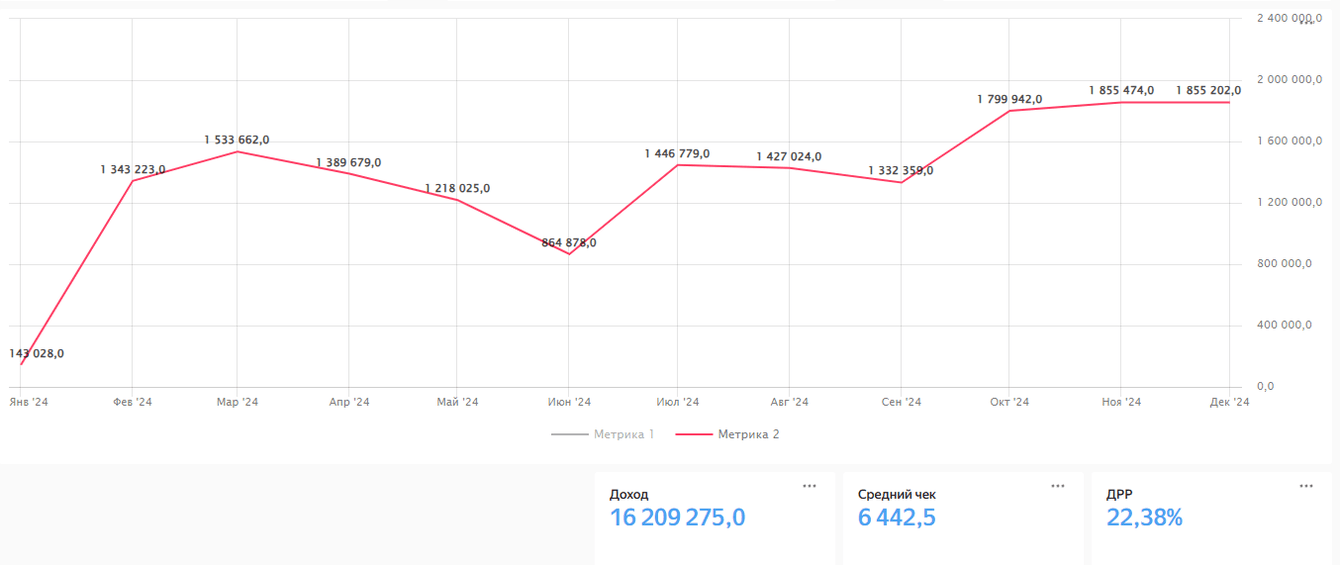Click the 0,0 y-axis value

coord(1265,386)
